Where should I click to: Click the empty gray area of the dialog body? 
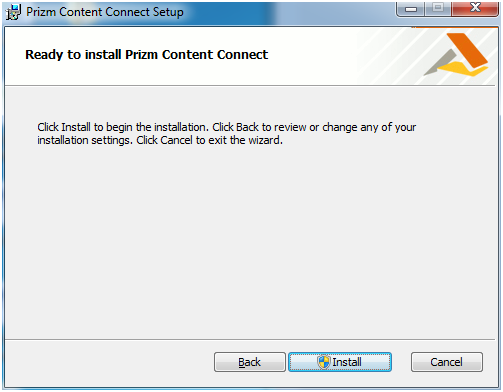[x=250, y=240]
